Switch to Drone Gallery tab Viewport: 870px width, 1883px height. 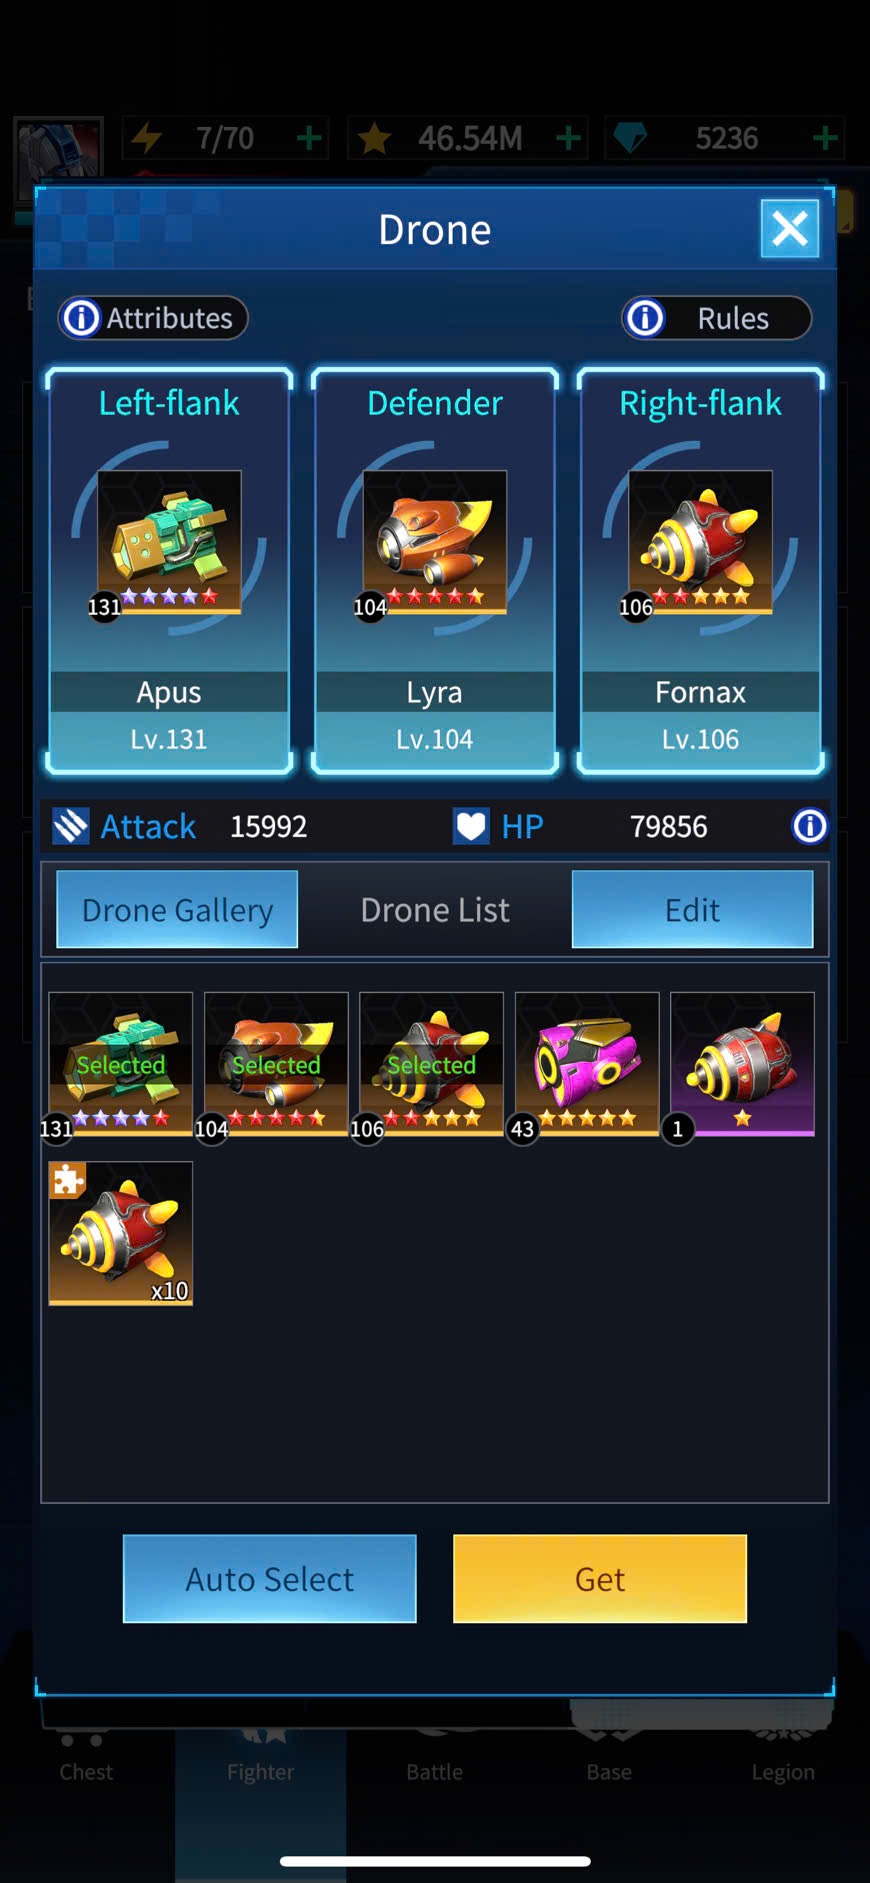click(x=177, y=909)
